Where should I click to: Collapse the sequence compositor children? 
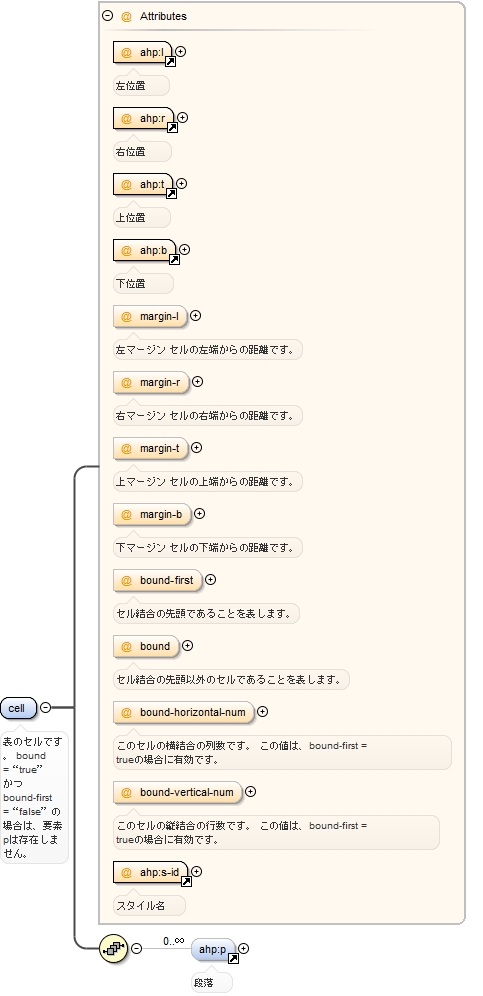(136, 948)
